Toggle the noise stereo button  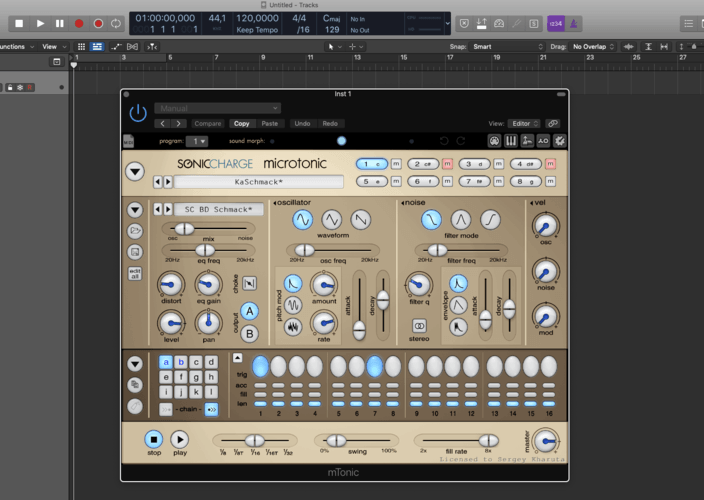pos(419,326)
